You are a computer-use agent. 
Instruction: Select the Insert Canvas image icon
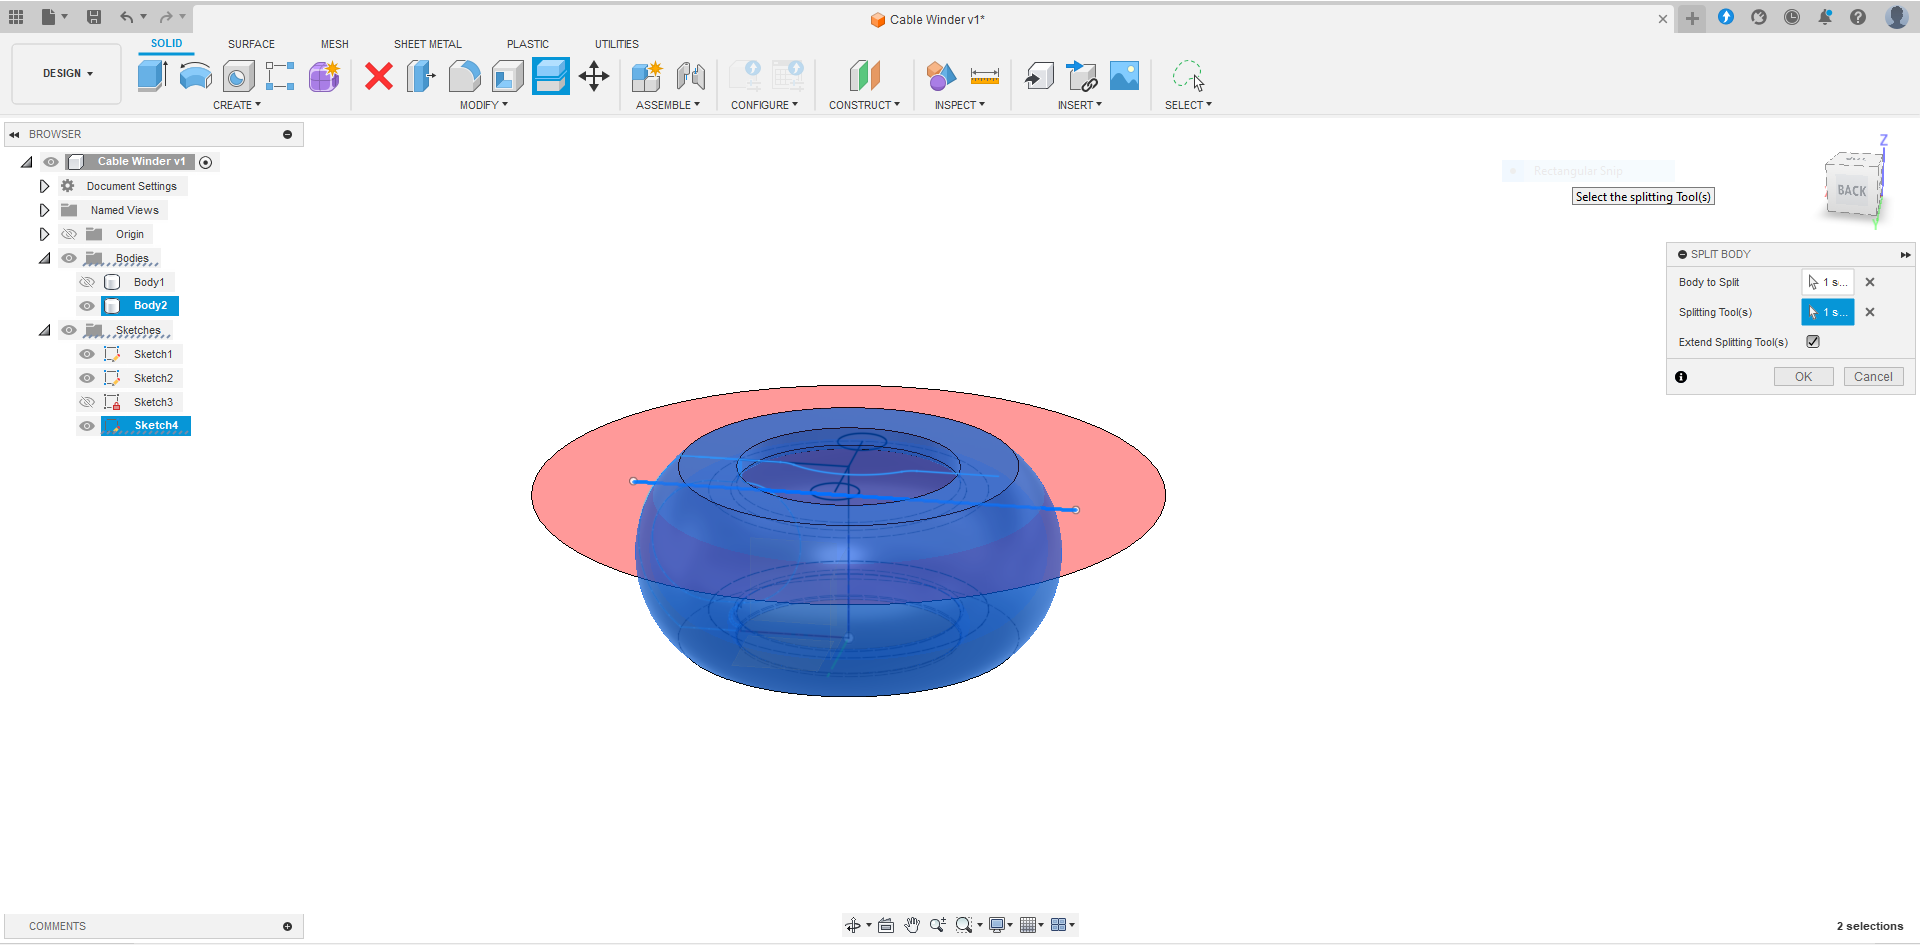click(1125, 76)
